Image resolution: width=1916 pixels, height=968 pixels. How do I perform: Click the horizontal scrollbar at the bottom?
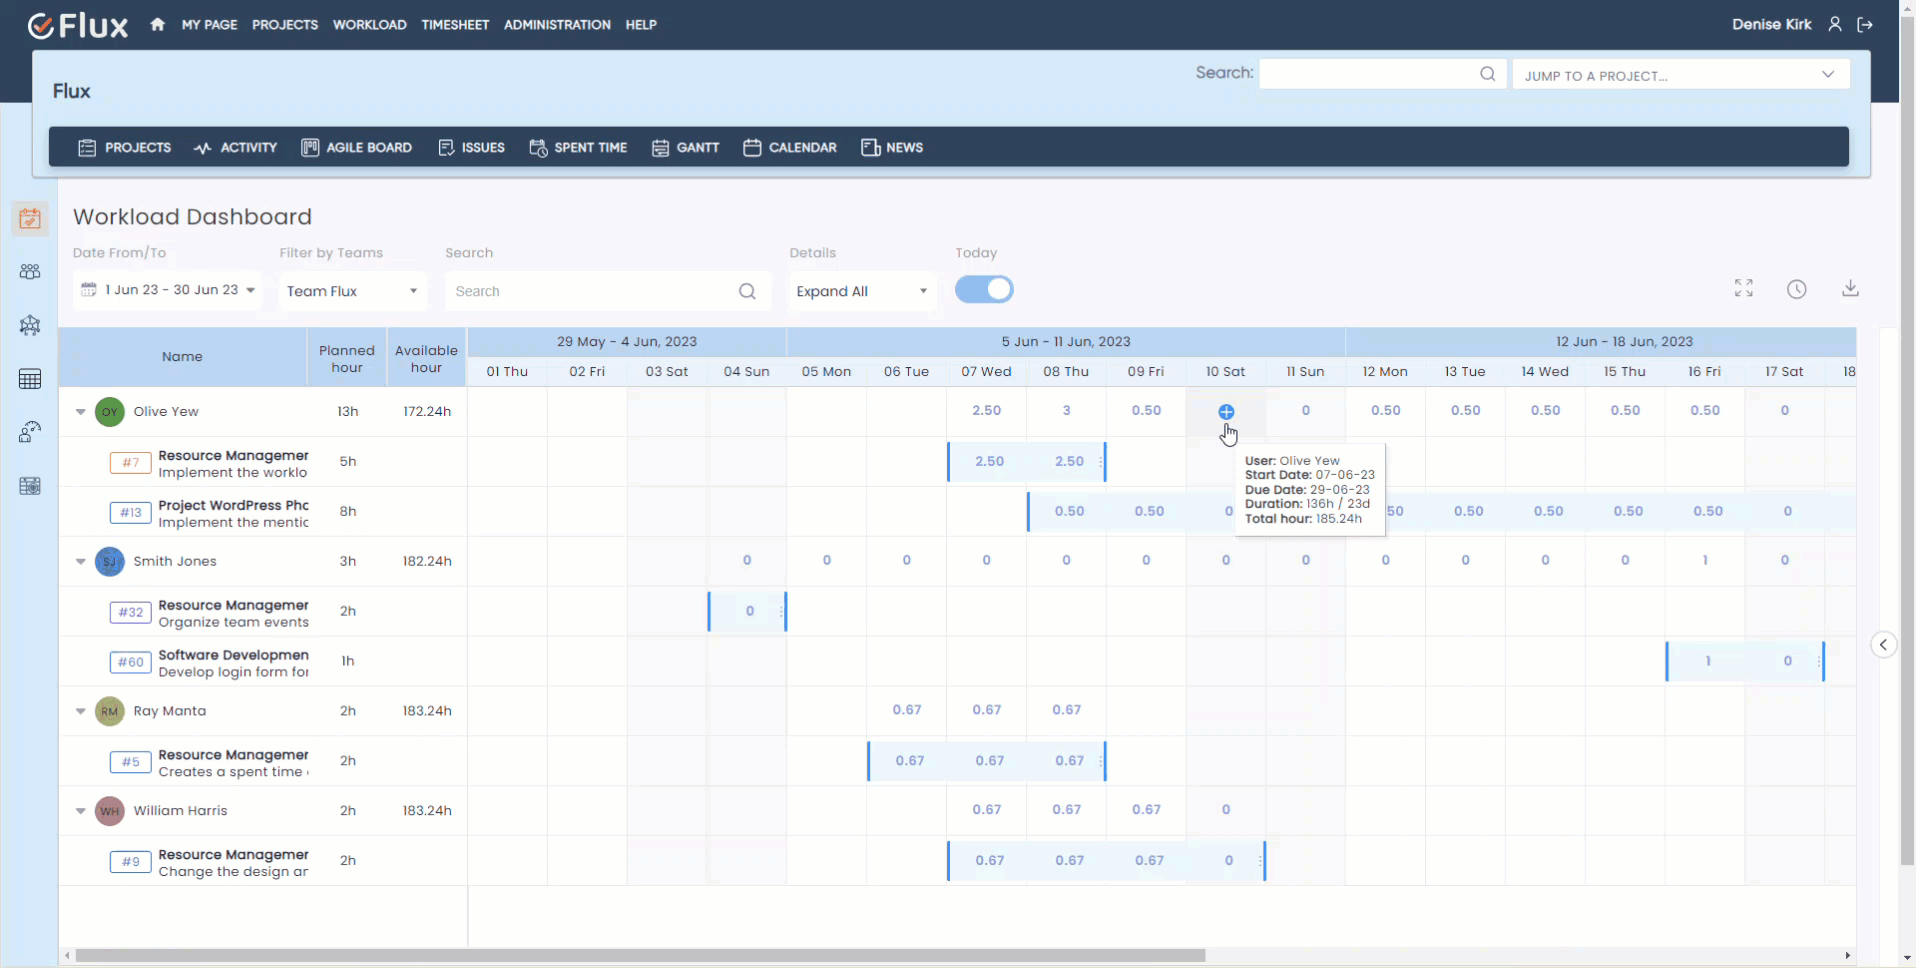tap(640, 955)
